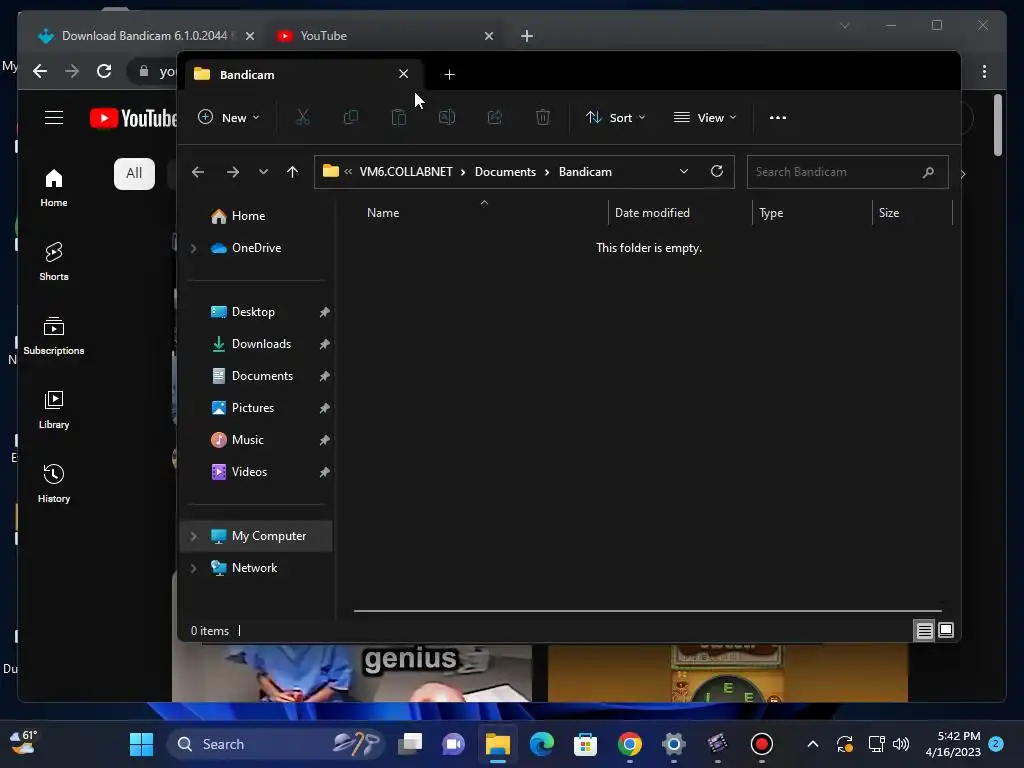
Task: Open the View dropdown in File Explorer
Action: pos(705,118)
